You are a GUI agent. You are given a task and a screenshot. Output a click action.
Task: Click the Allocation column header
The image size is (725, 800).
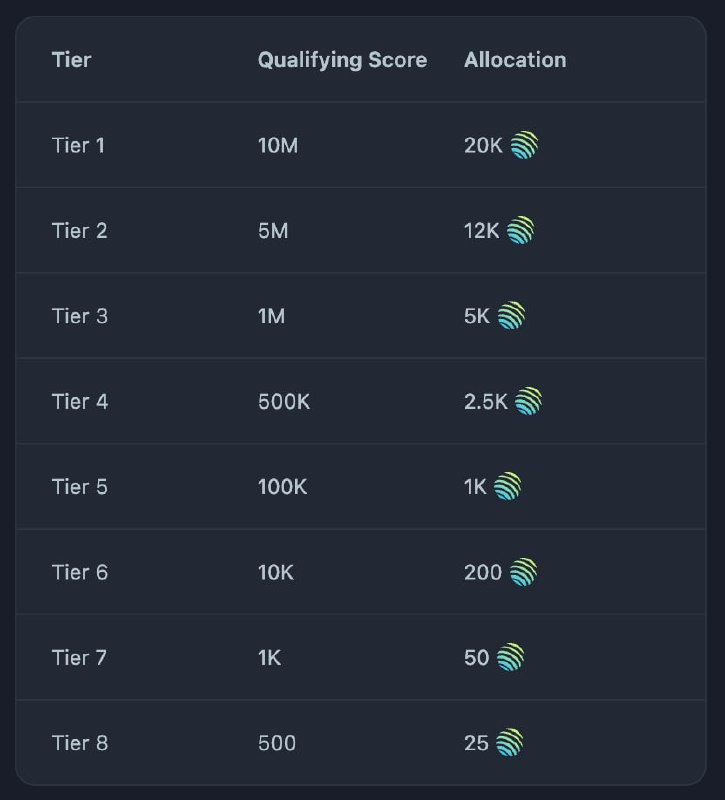(515, 60)
